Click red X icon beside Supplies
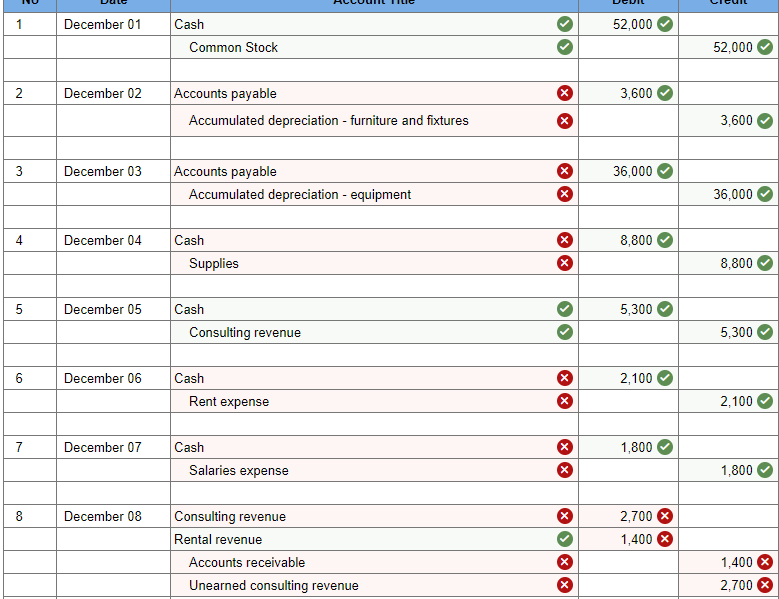This screenshot has width=779, height=599. point(564,263)
